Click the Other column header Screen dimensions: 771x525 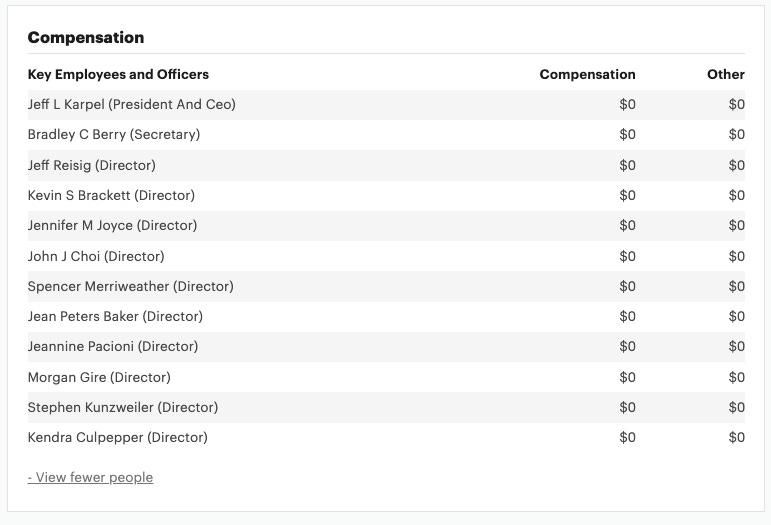[x=726, y=74]
